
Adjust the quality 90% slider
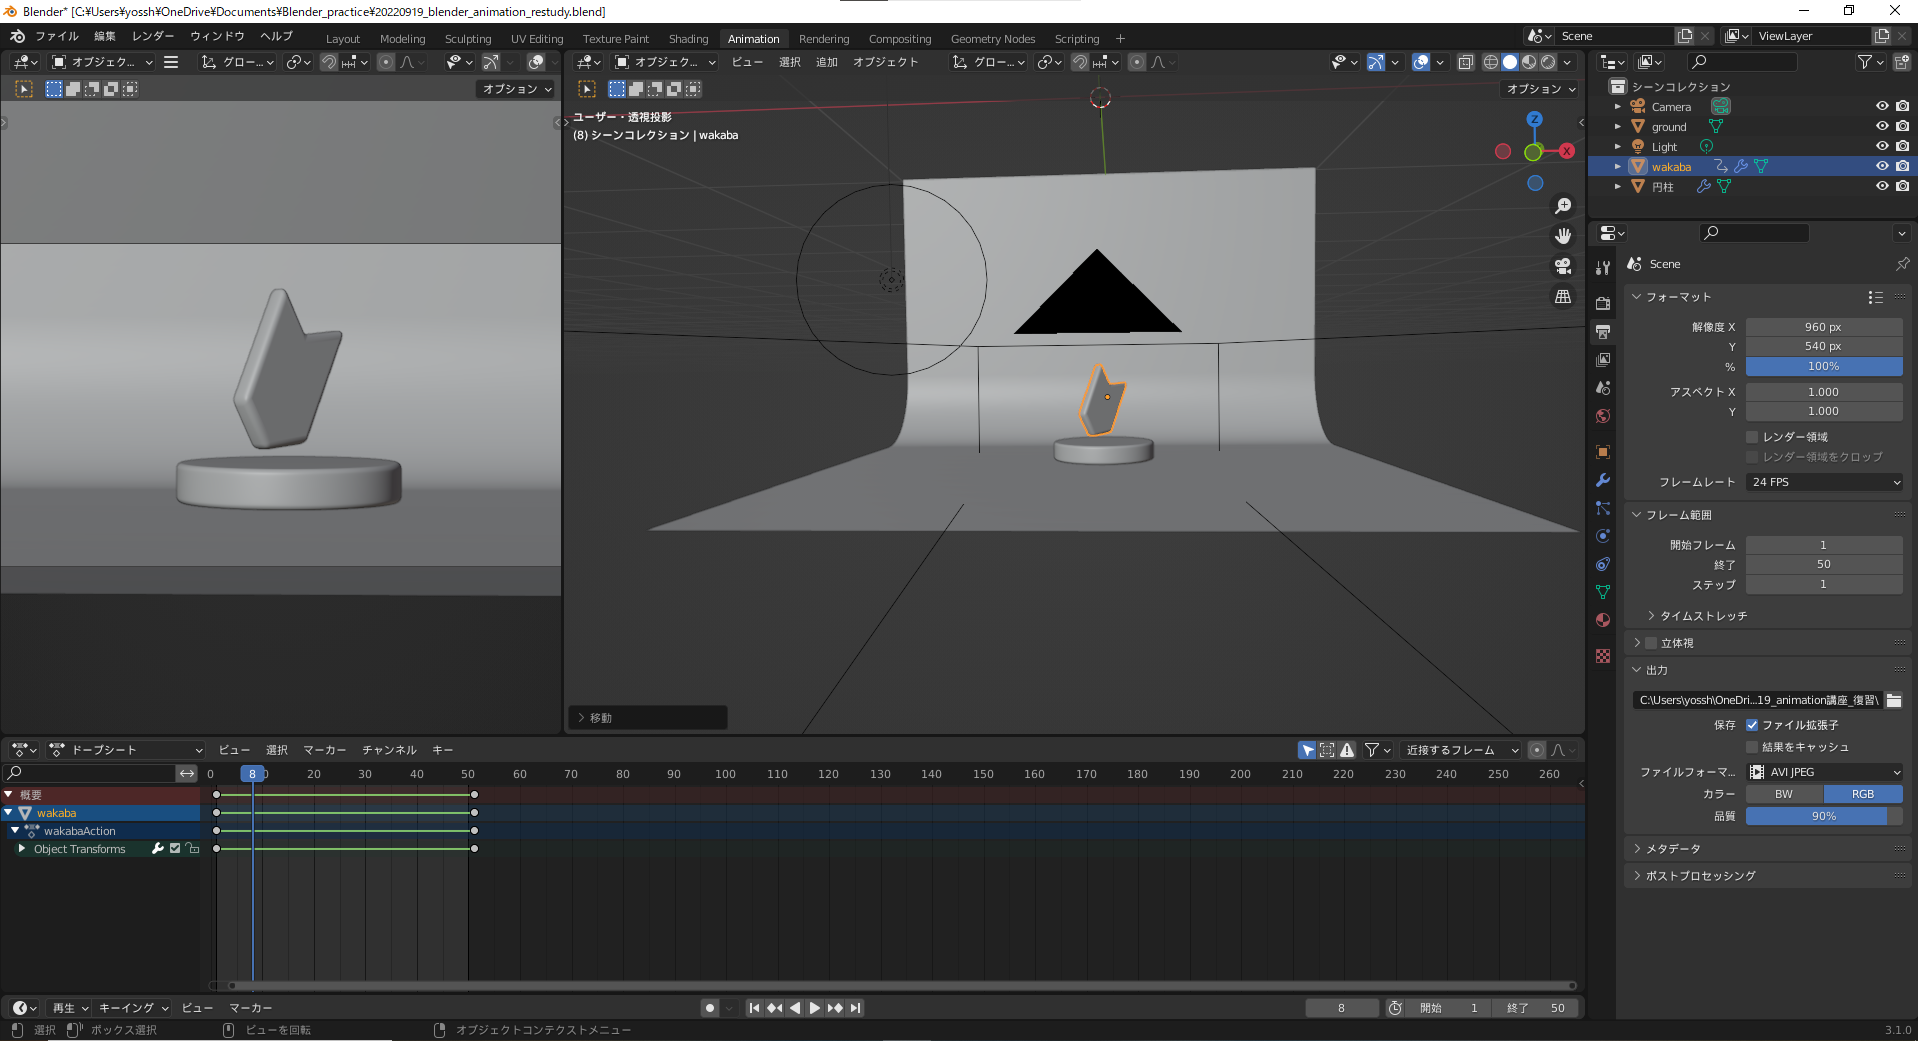[x=1824, y=816]
